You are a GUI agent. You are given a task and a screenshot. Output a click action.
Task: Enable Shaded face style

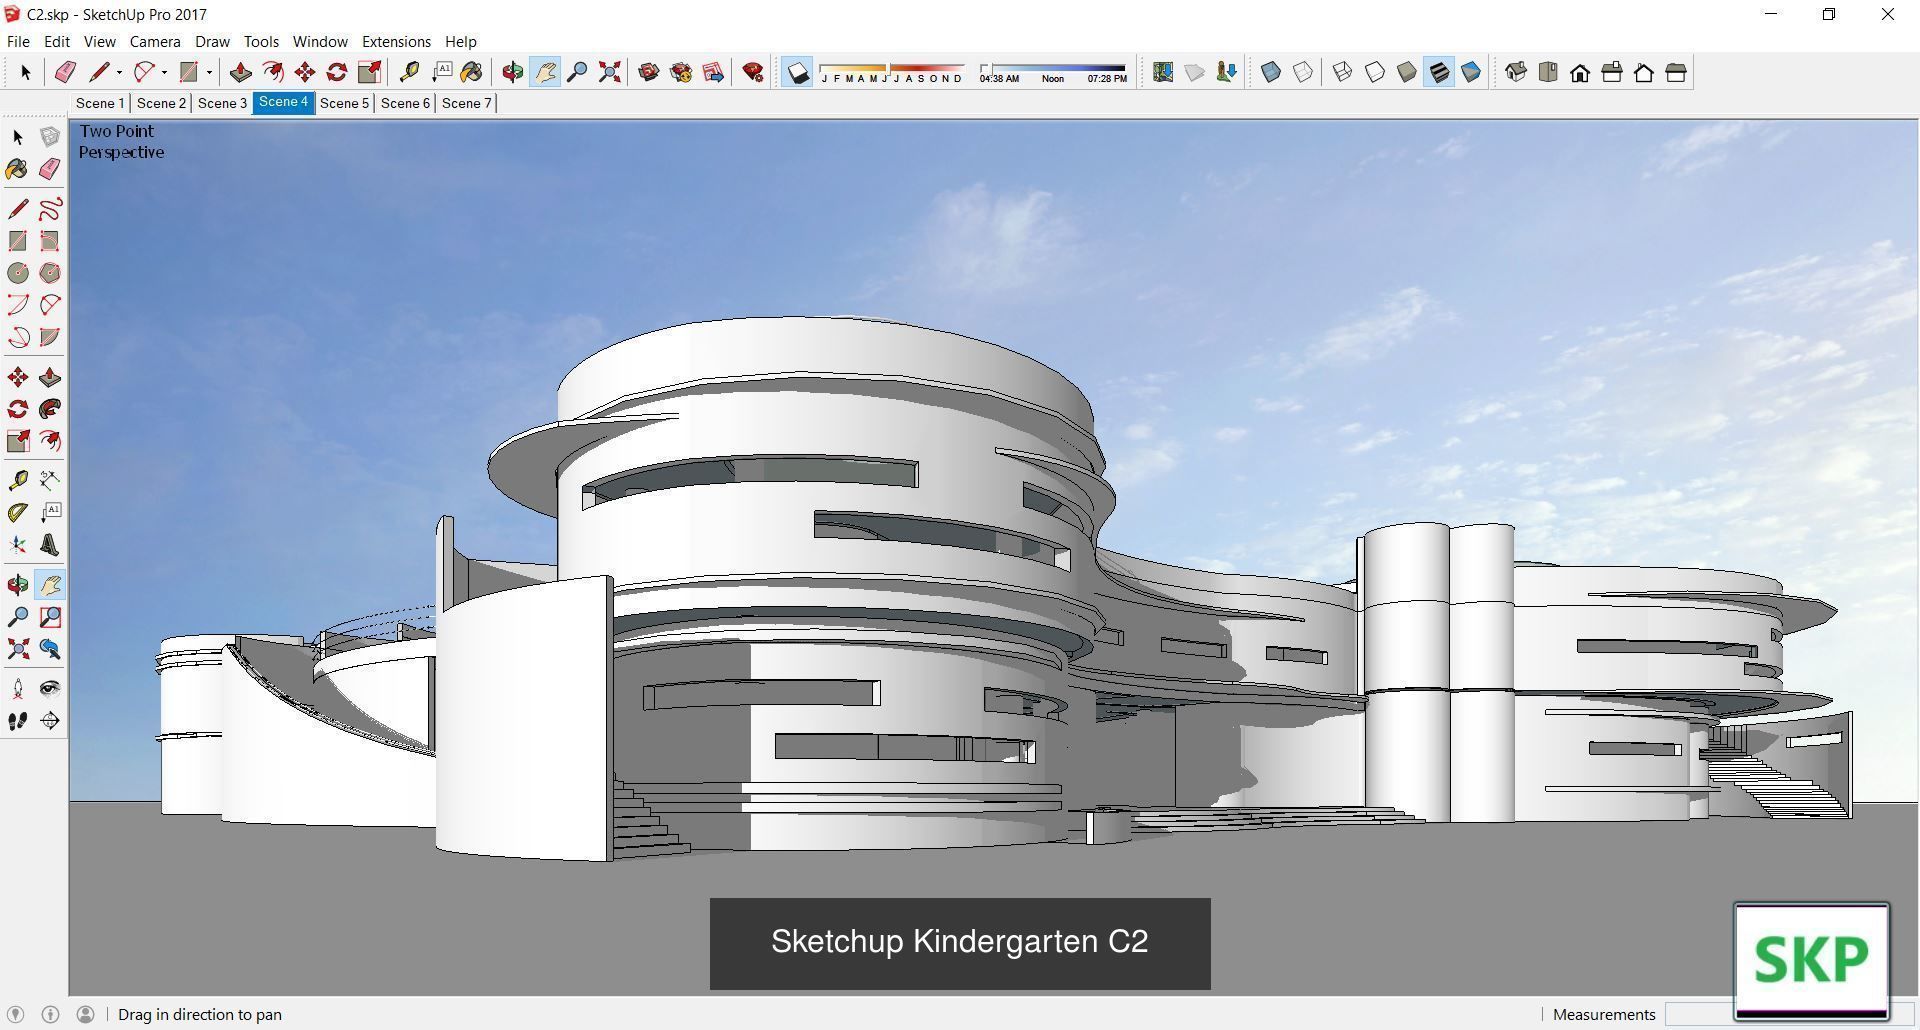[1407, 72]
